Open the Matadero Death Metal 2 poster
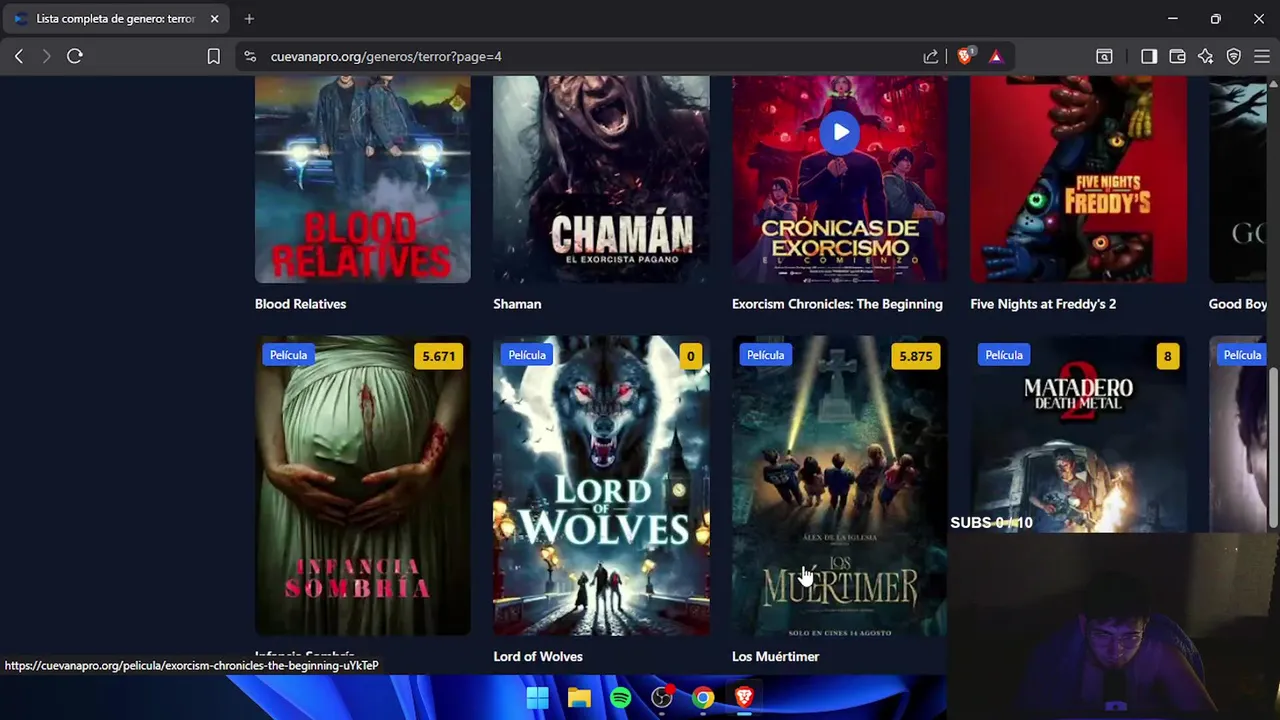The height and width of the screenshot is (720, 1280). point(1078,434)
